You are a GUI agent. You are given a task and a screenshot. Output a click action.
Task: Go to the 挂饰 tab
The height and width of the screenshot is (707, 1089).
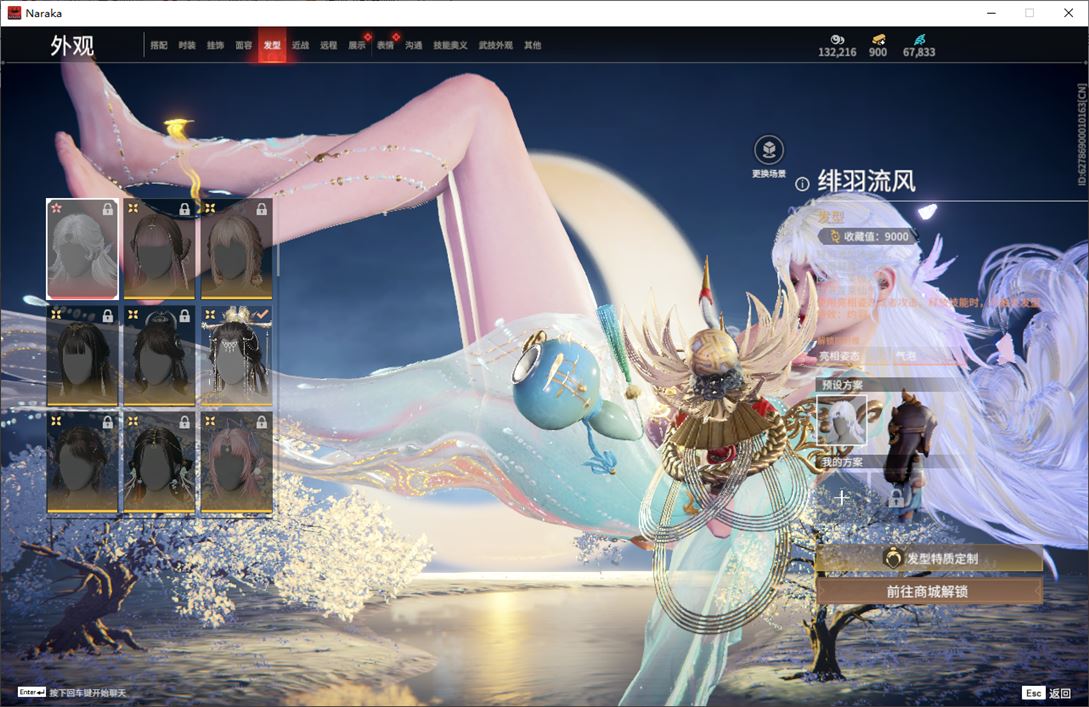(x=215, y=45)
